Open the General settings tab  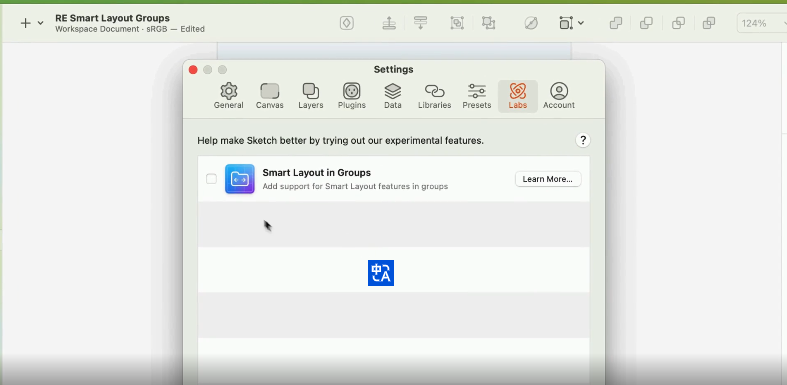click(x=228, y=96)
